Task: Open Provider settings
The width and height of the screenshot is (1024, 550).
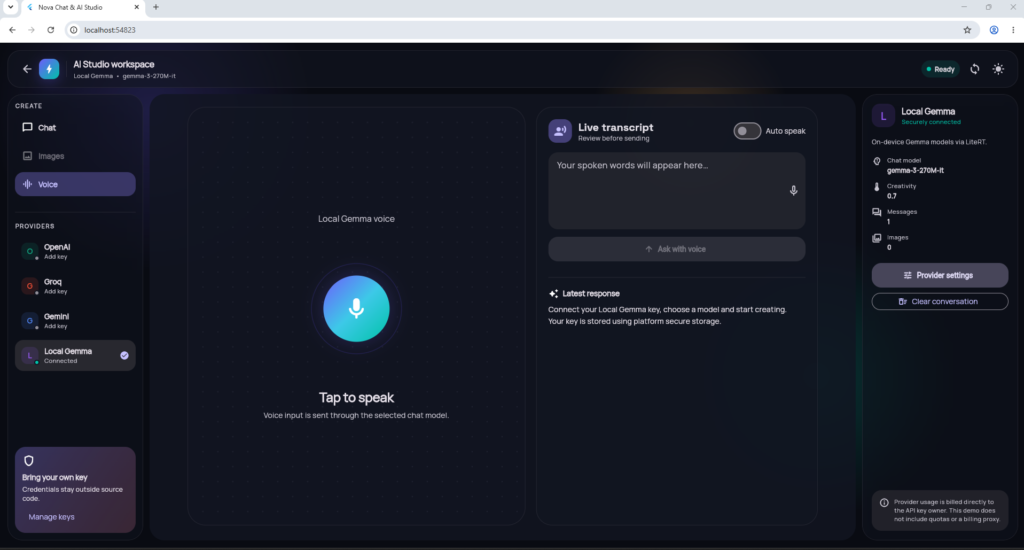Action: (x=940, y=275)
